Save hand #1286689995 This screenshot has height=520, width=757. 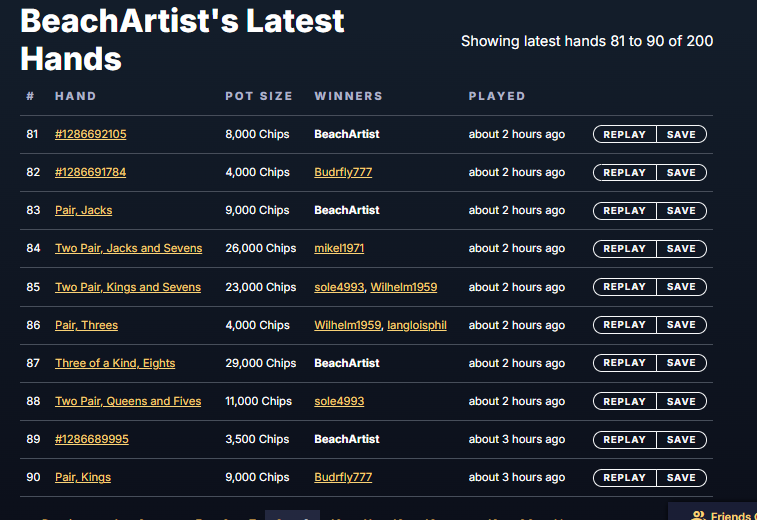[x=681, y=439]
